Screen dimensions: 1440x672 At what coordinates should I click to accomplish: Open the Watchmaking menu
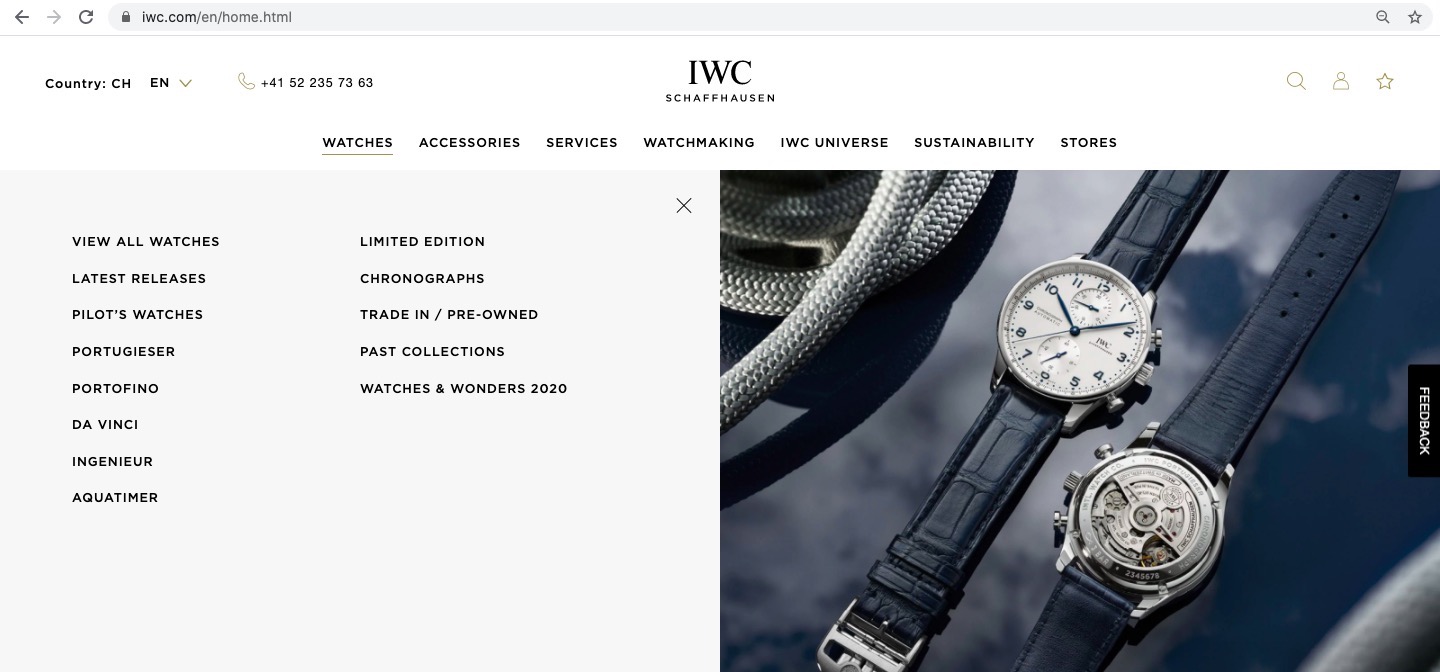(x=699, y=143)
